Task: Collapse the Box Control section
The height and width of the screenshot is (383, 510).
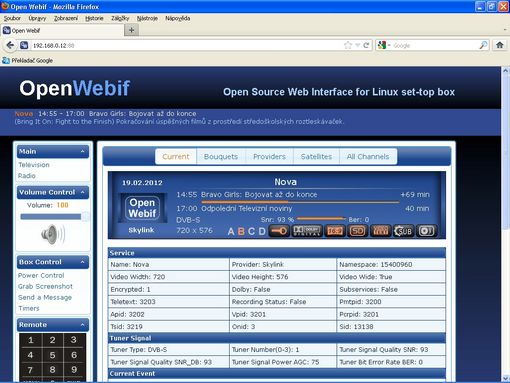Action: click(82, 262)
